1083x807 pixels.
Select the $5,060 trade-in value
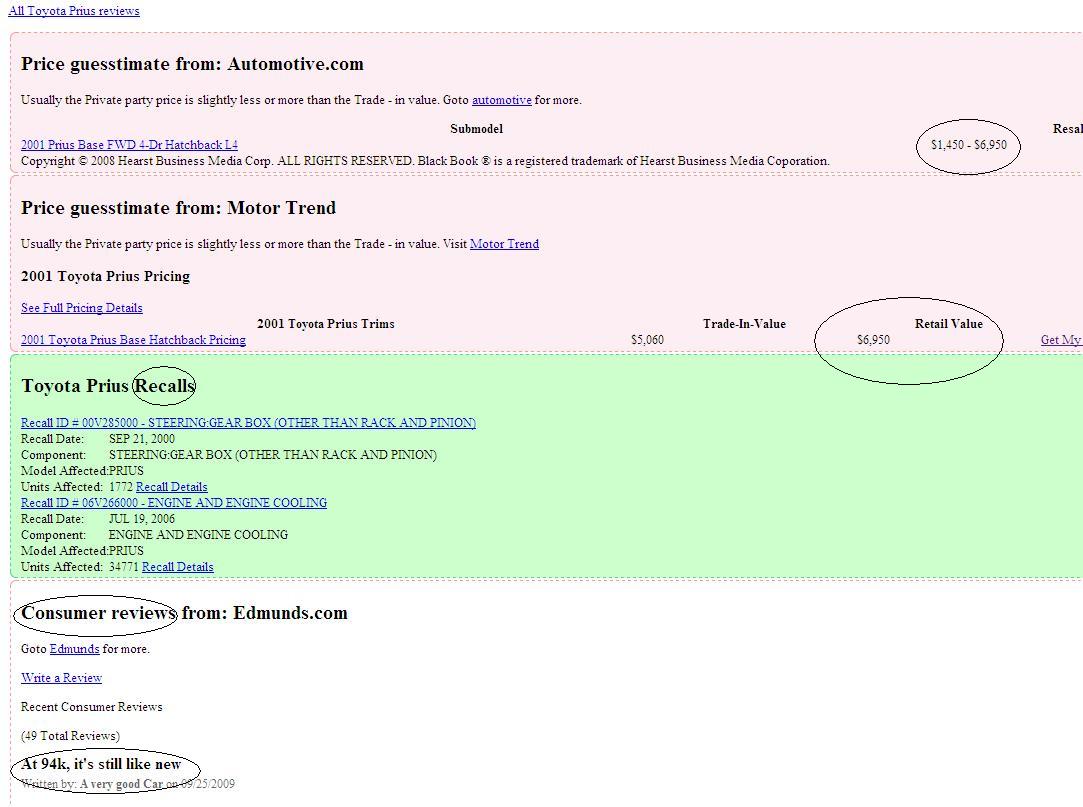tap(647, 339)
